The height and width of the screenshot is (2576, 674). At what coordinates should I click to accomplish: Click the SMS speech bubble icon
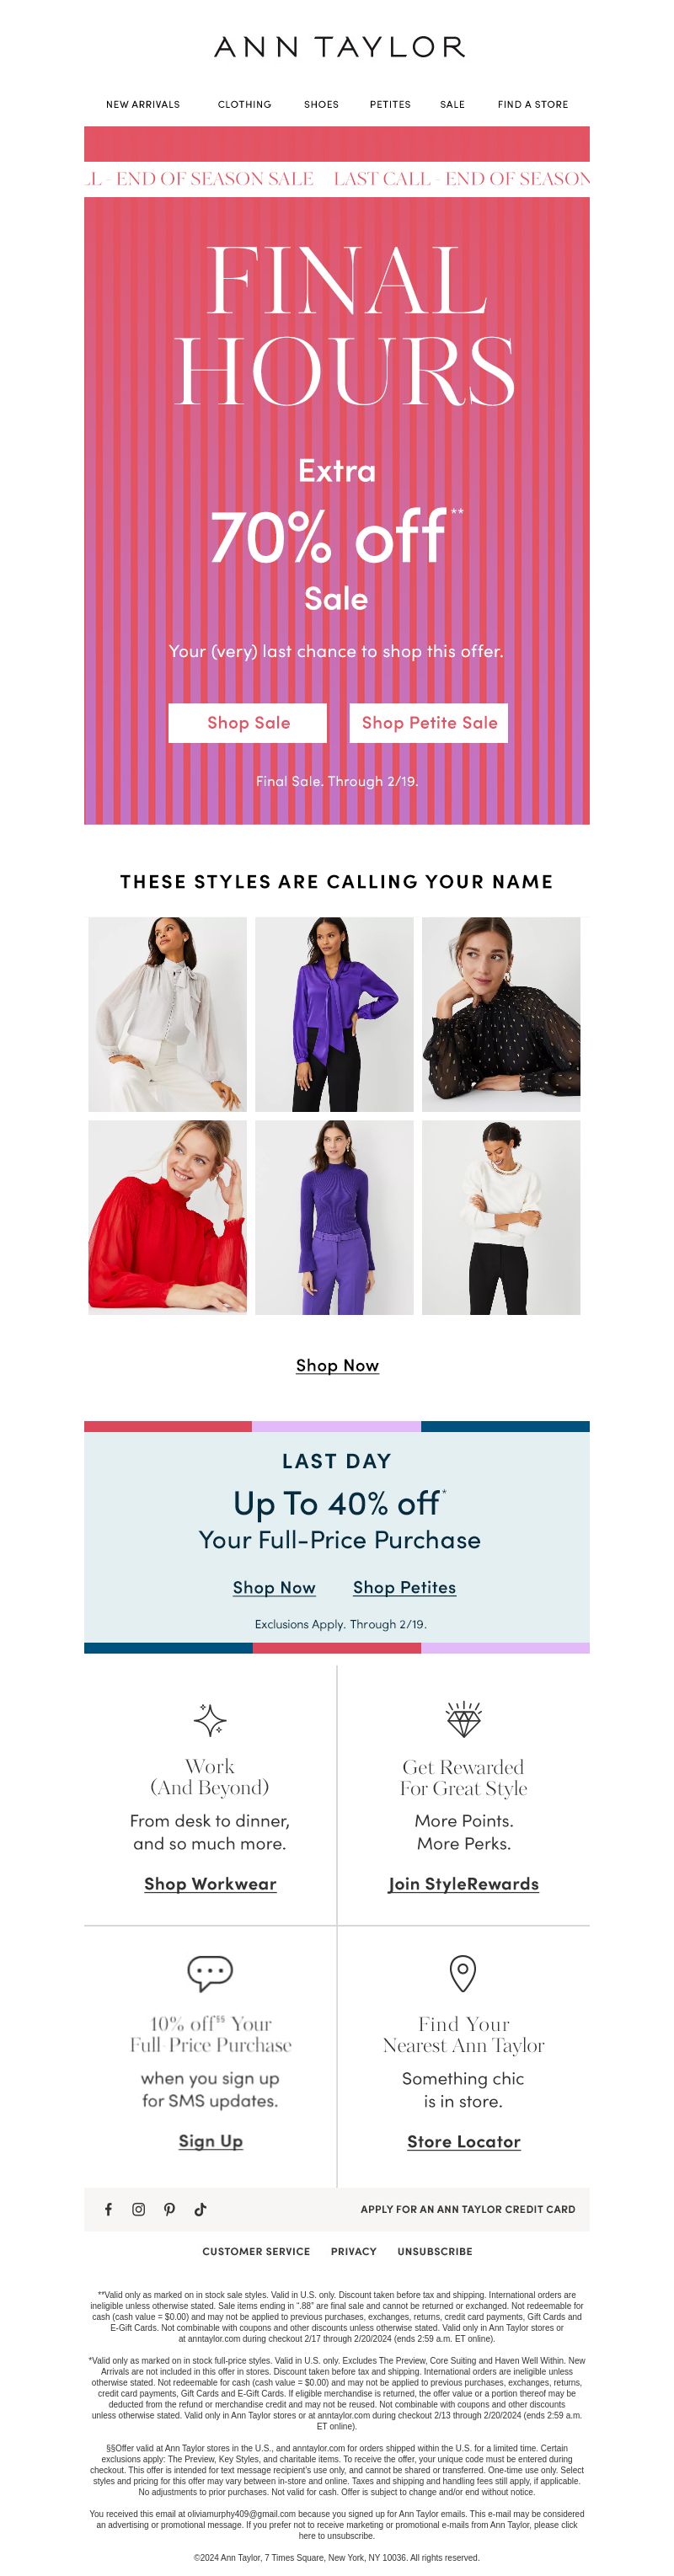(x=210, y=1973)
